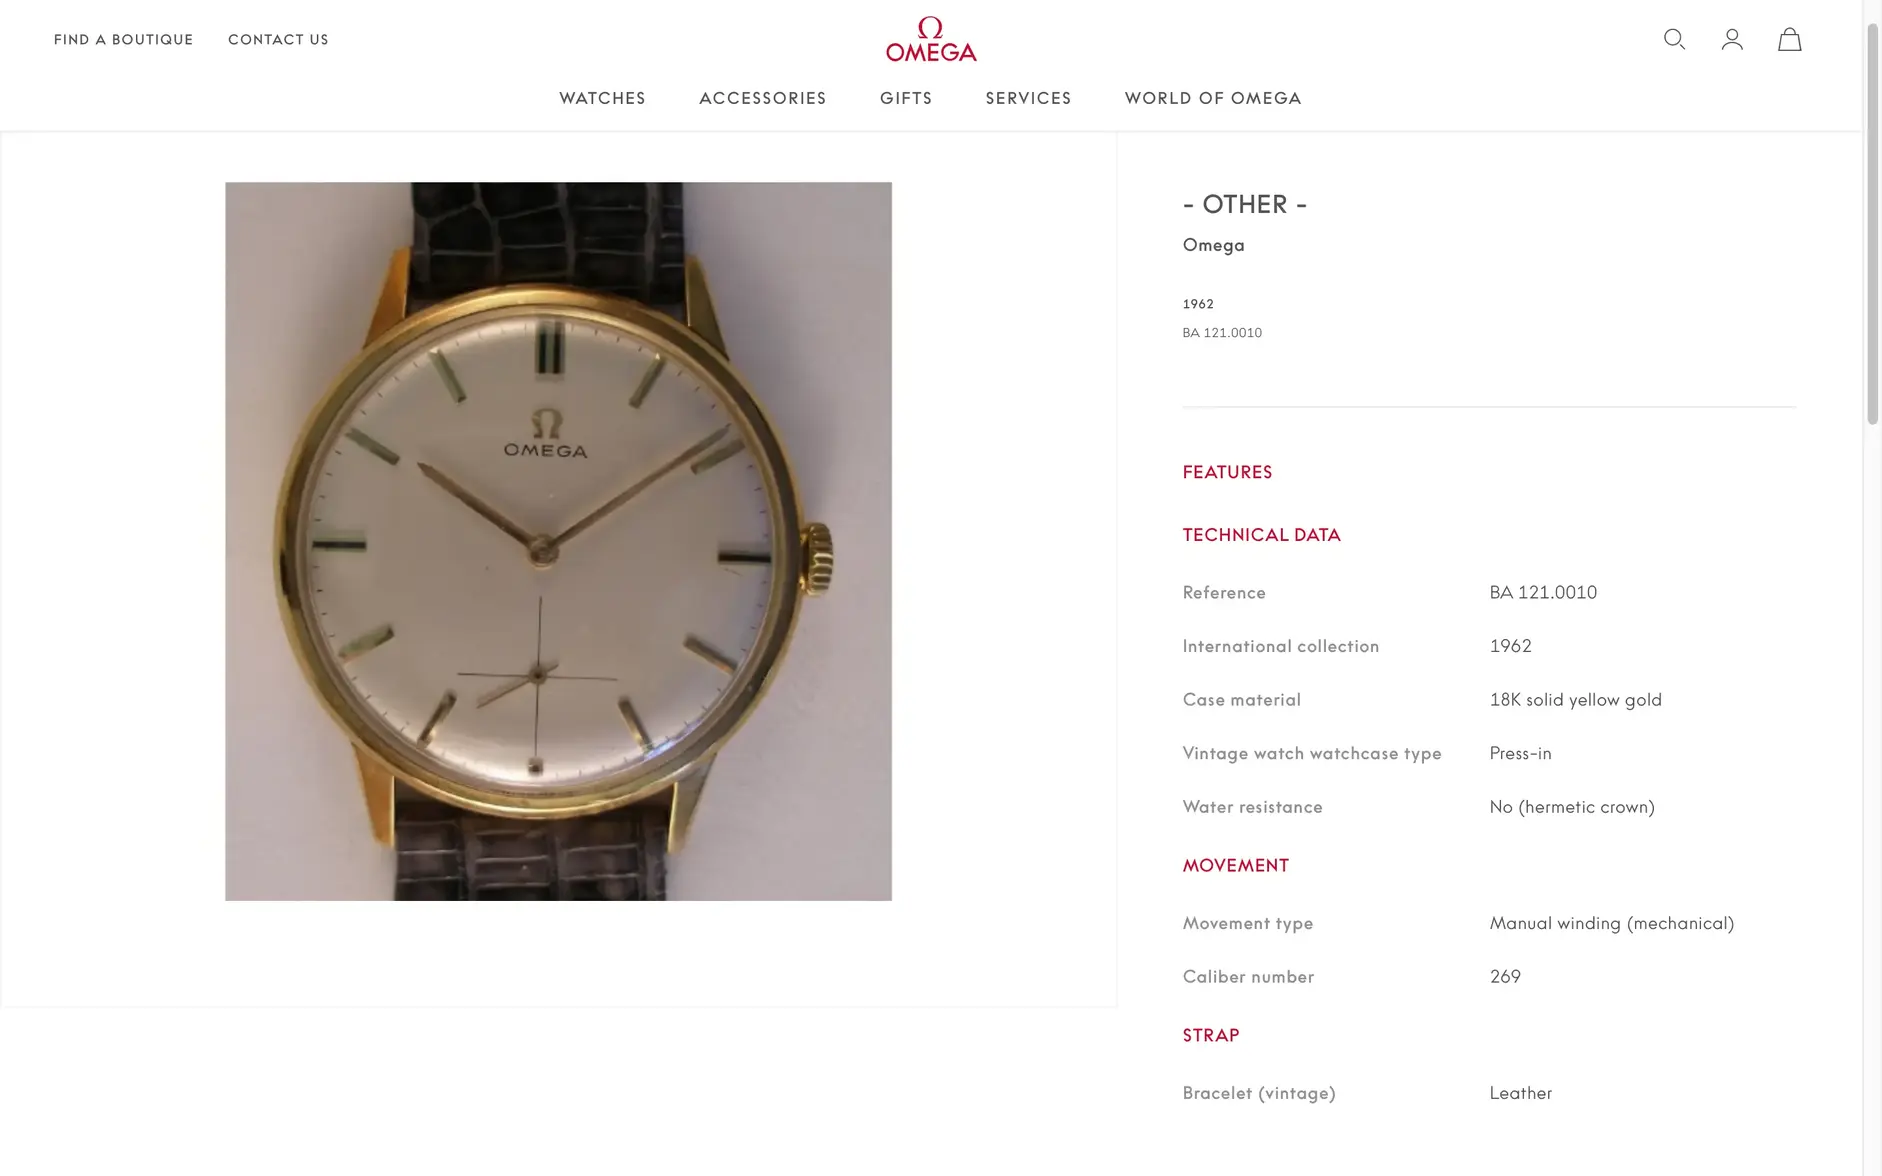Open the Watches menu

click(x=602, y=98)
